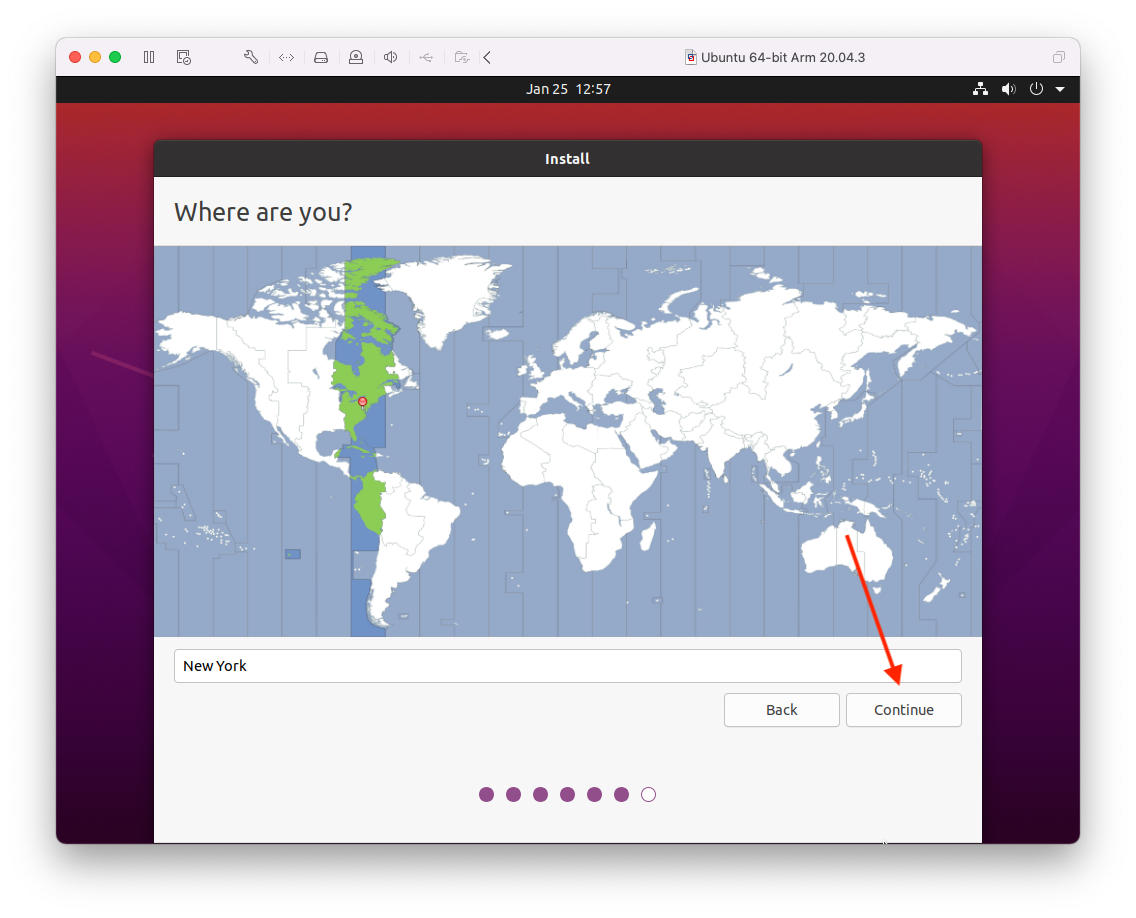Click the camera device toolbar icon
Image resolution: width=1136 pixels, height=918 pixels.
point(356,57)
